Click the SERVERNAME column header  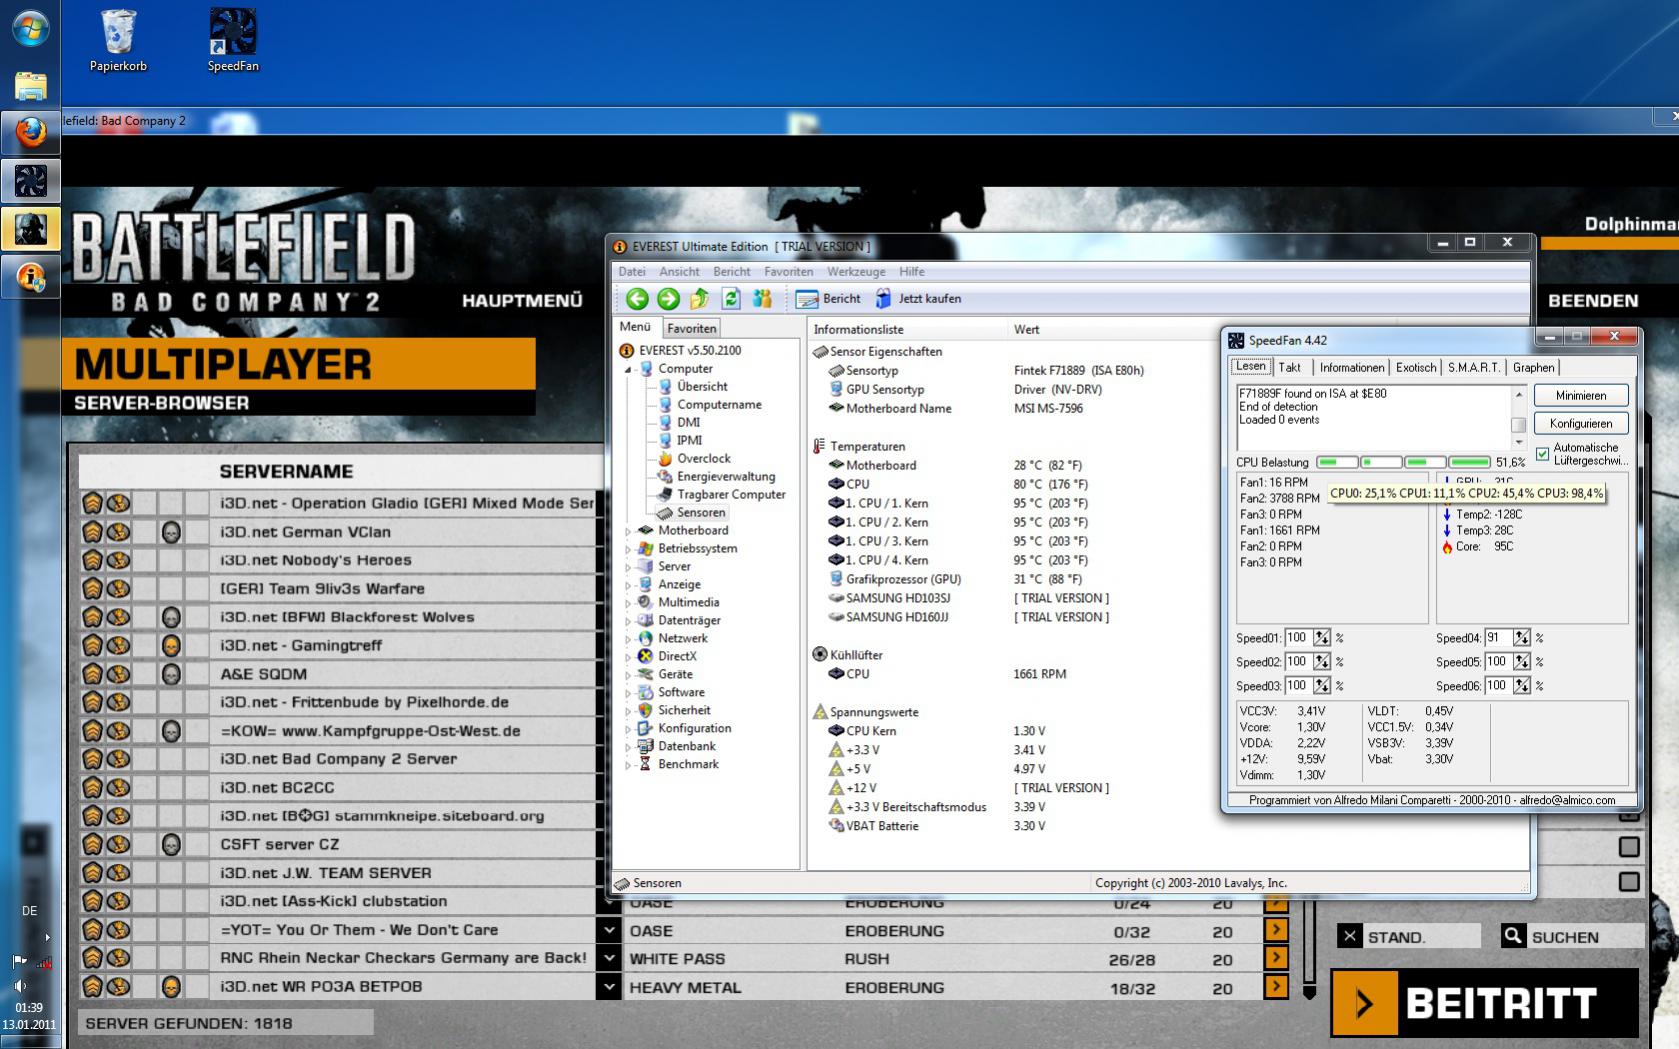(286, 471)
